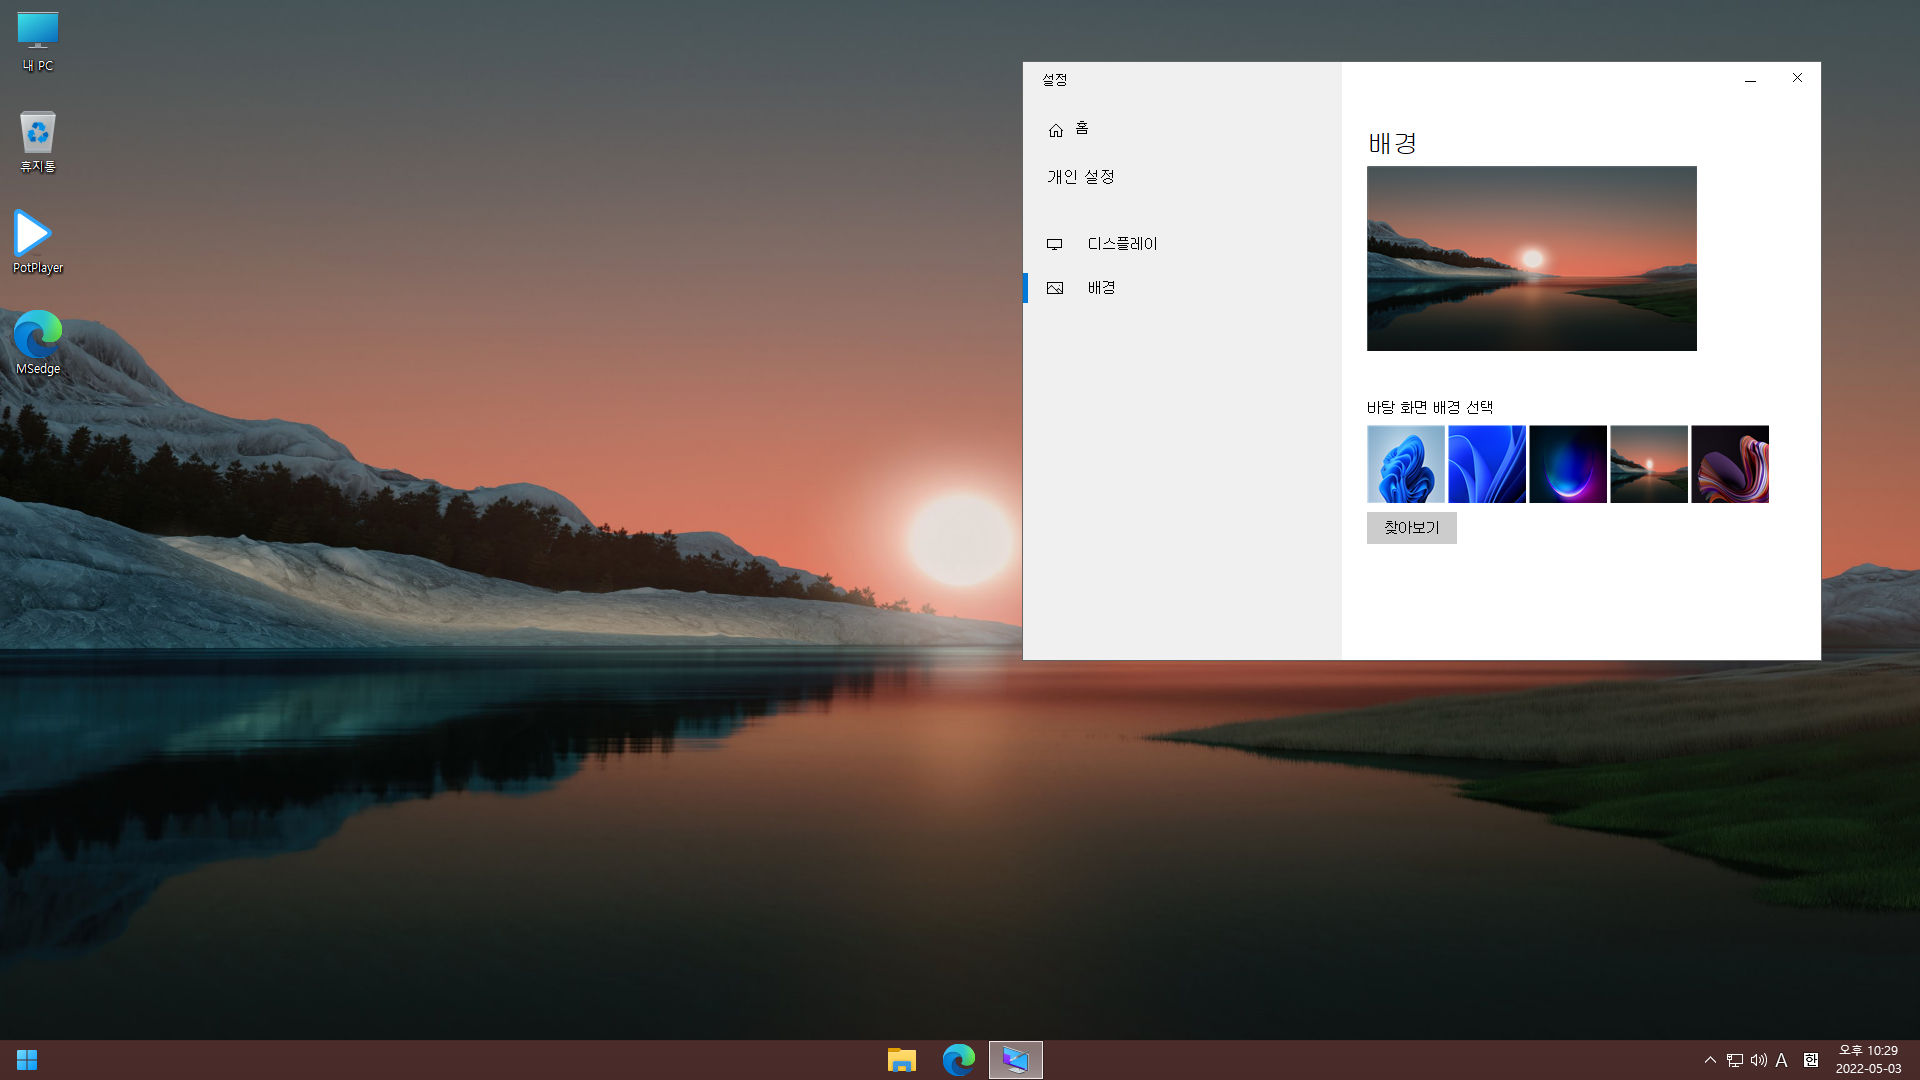Viewport: 1920px width, 1080px height.
Task: Open the 내 PC desktop icon
Action: (38, 42)
